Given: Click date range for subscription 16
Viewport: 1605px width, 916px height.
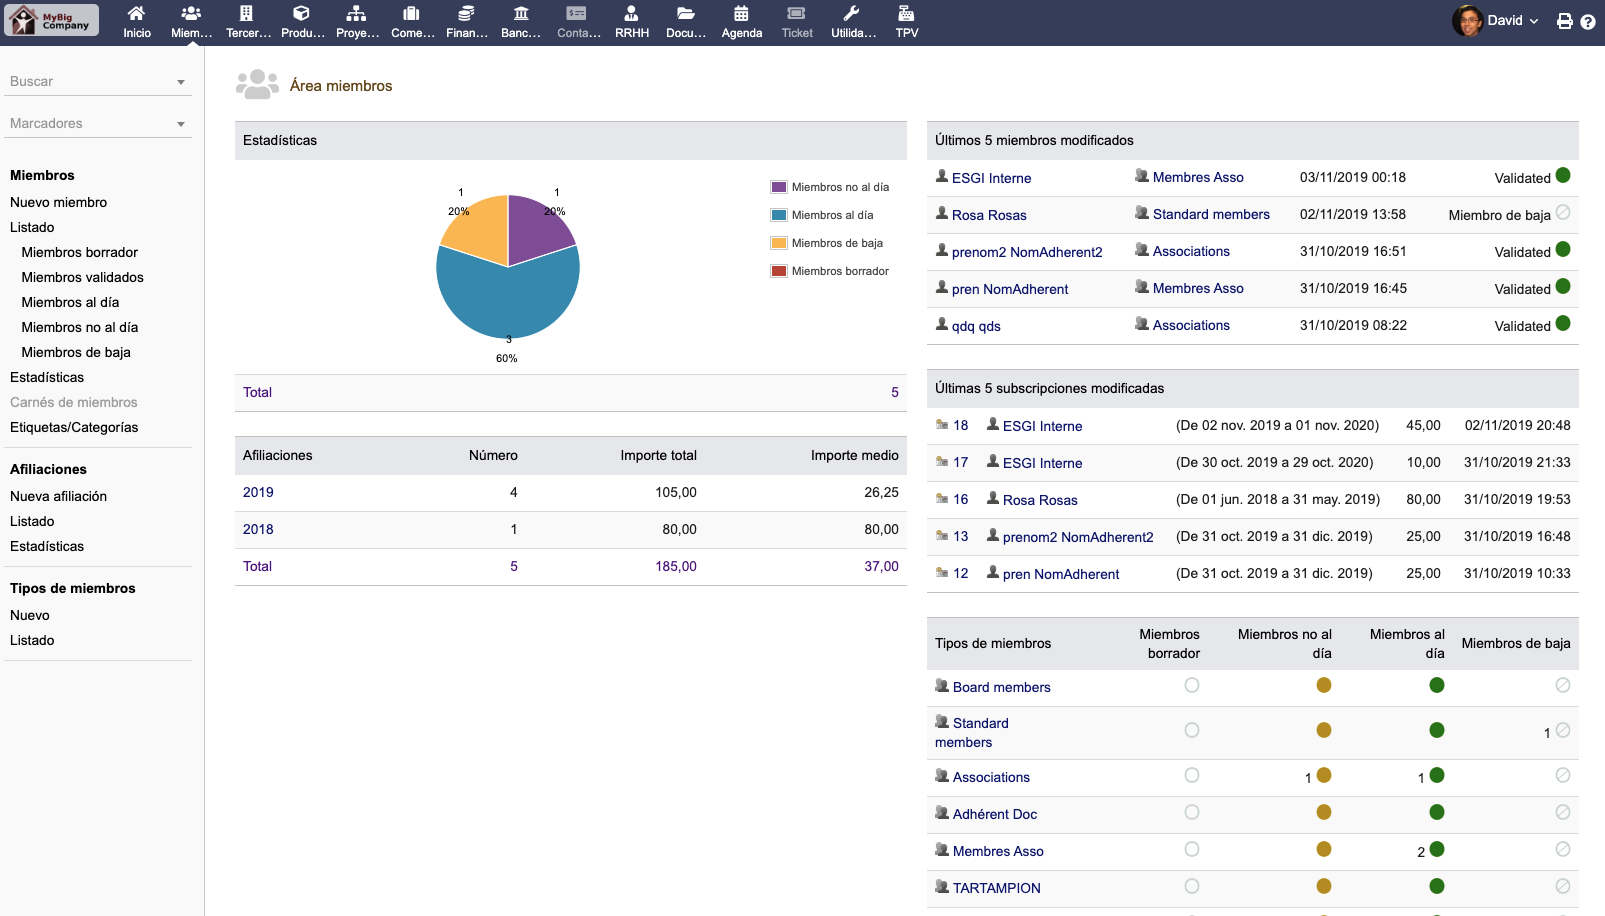Looking at the screenshot, I should click(1278, 499).
